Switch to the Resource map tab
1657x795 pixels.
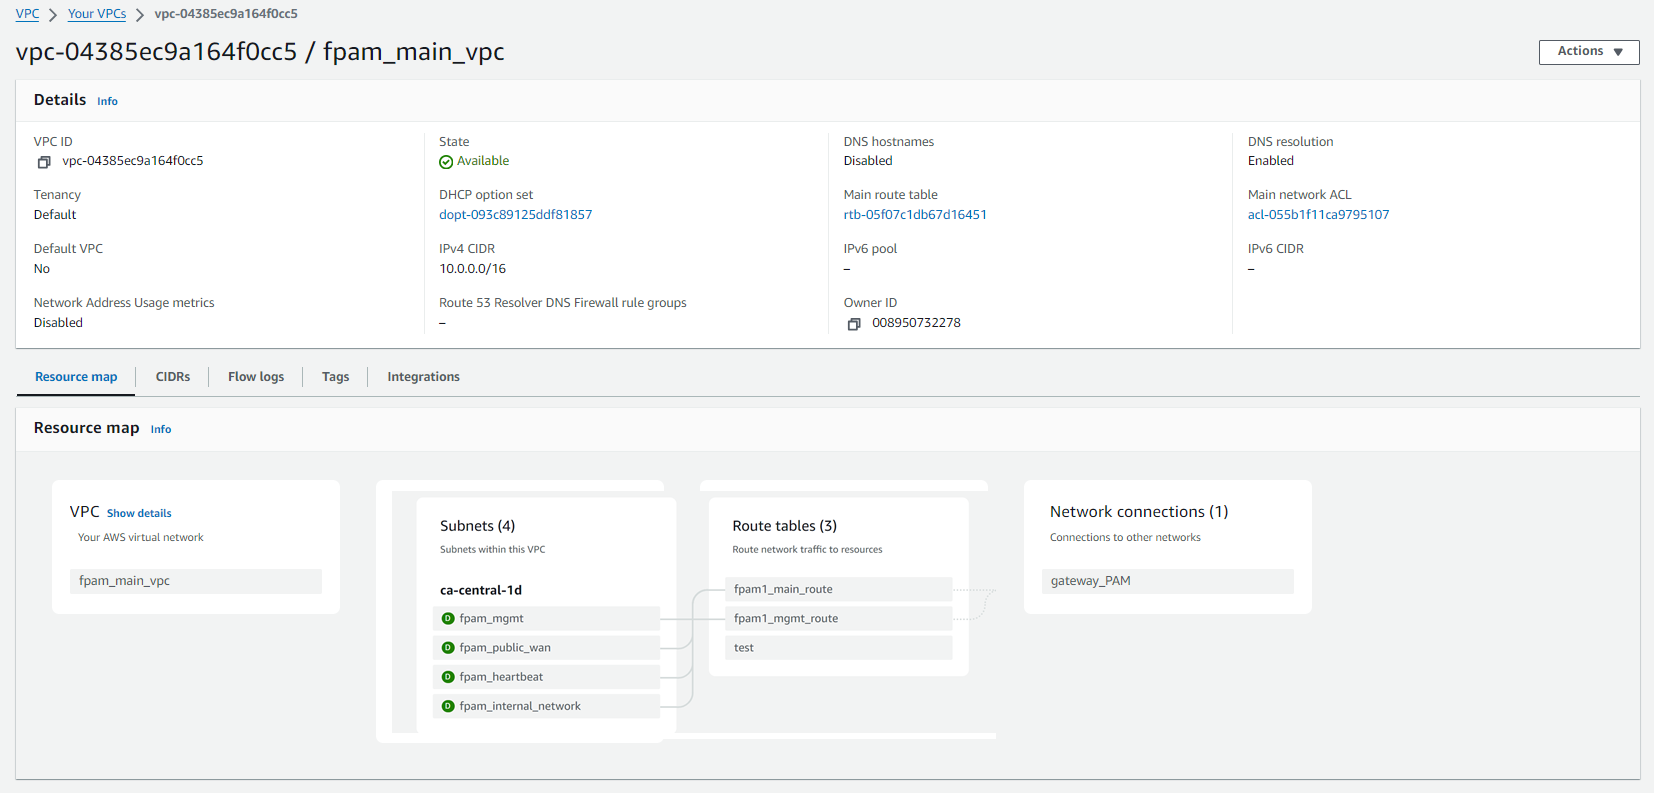[76, 377]
